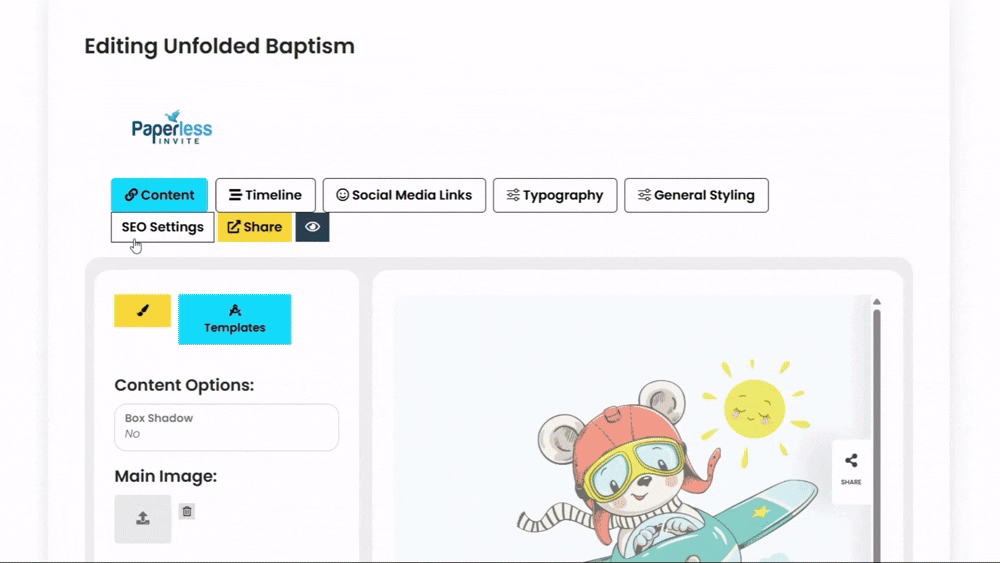The image size is (1000, 563).
Task: Click the yellow paintbrush style button
Action: pyautogui.click(x=142, y=311)
